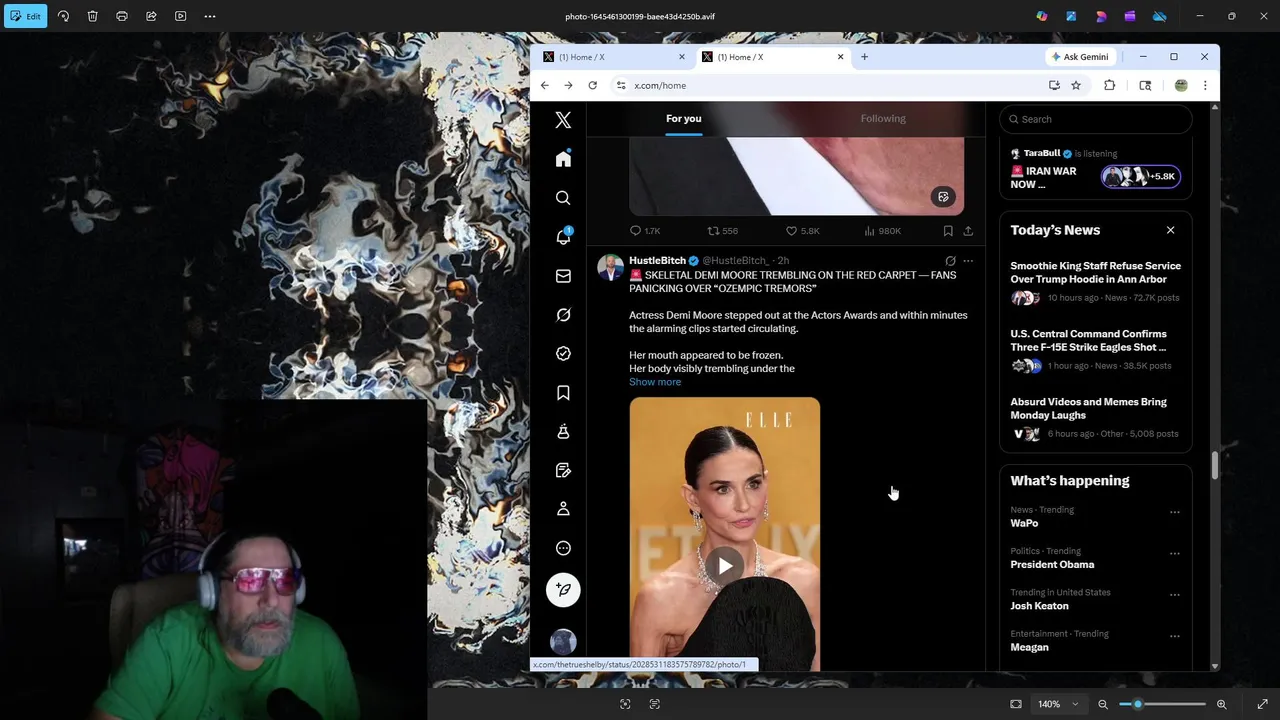Viewport: 1280px width, 720px height.
Task: Click the Photos zoom slider
Action: 1162,704
